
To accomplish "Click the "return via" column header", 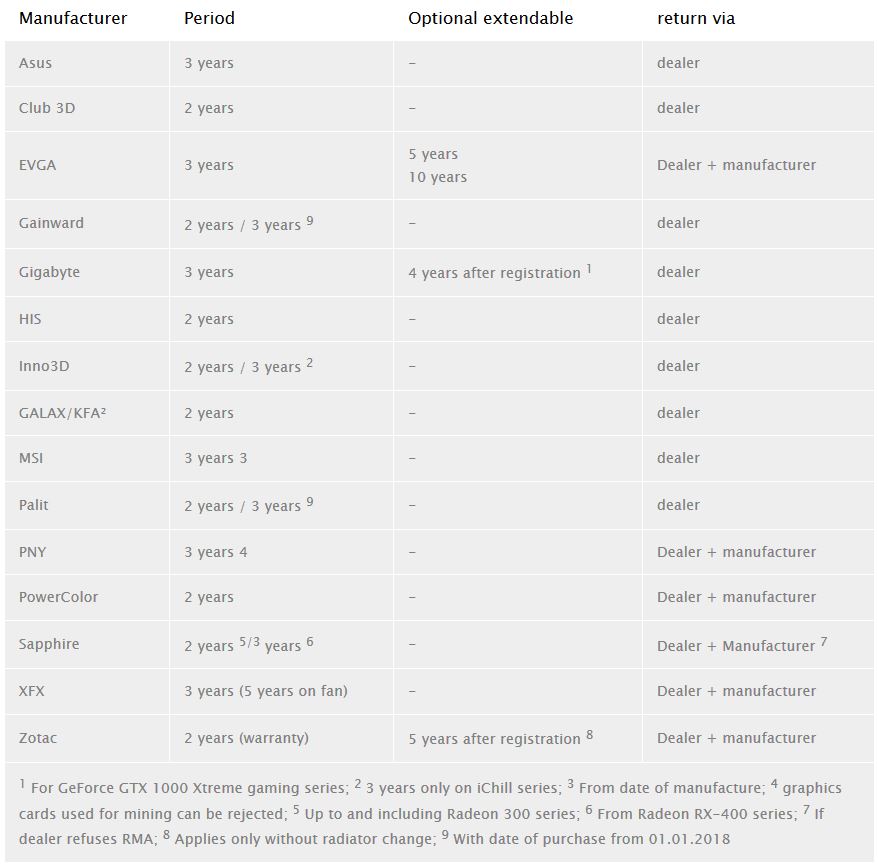I will 696,18.
